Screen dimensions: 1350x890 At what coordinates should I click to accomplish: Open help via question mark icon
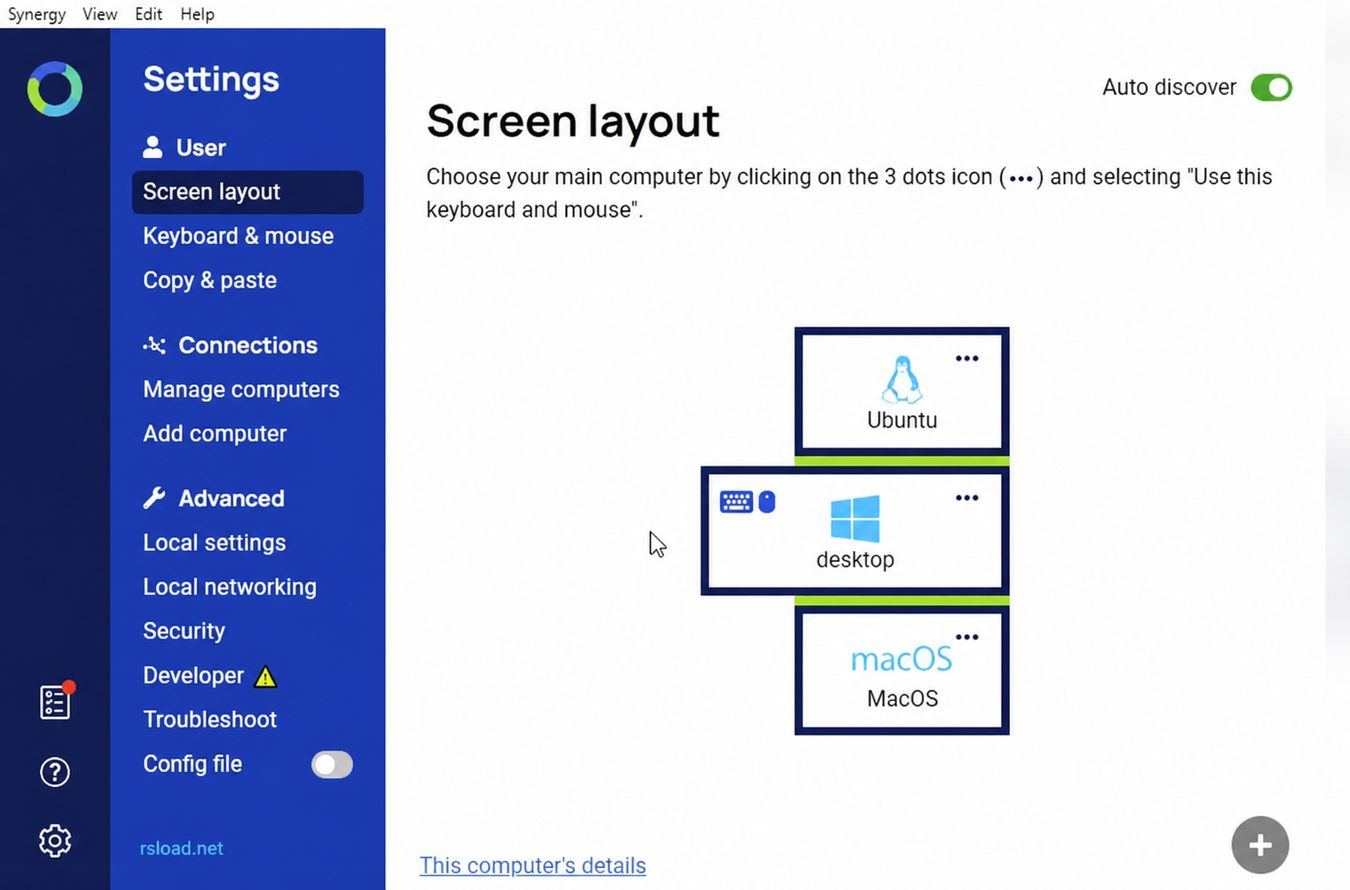click(55, 772)
